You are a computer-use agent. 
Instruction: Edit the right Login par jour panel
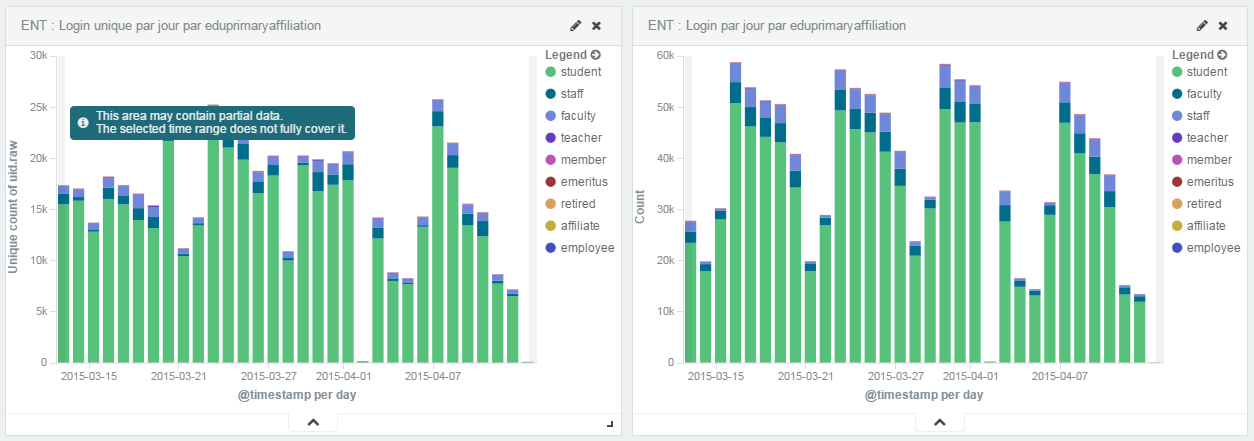click(1202, 25)
